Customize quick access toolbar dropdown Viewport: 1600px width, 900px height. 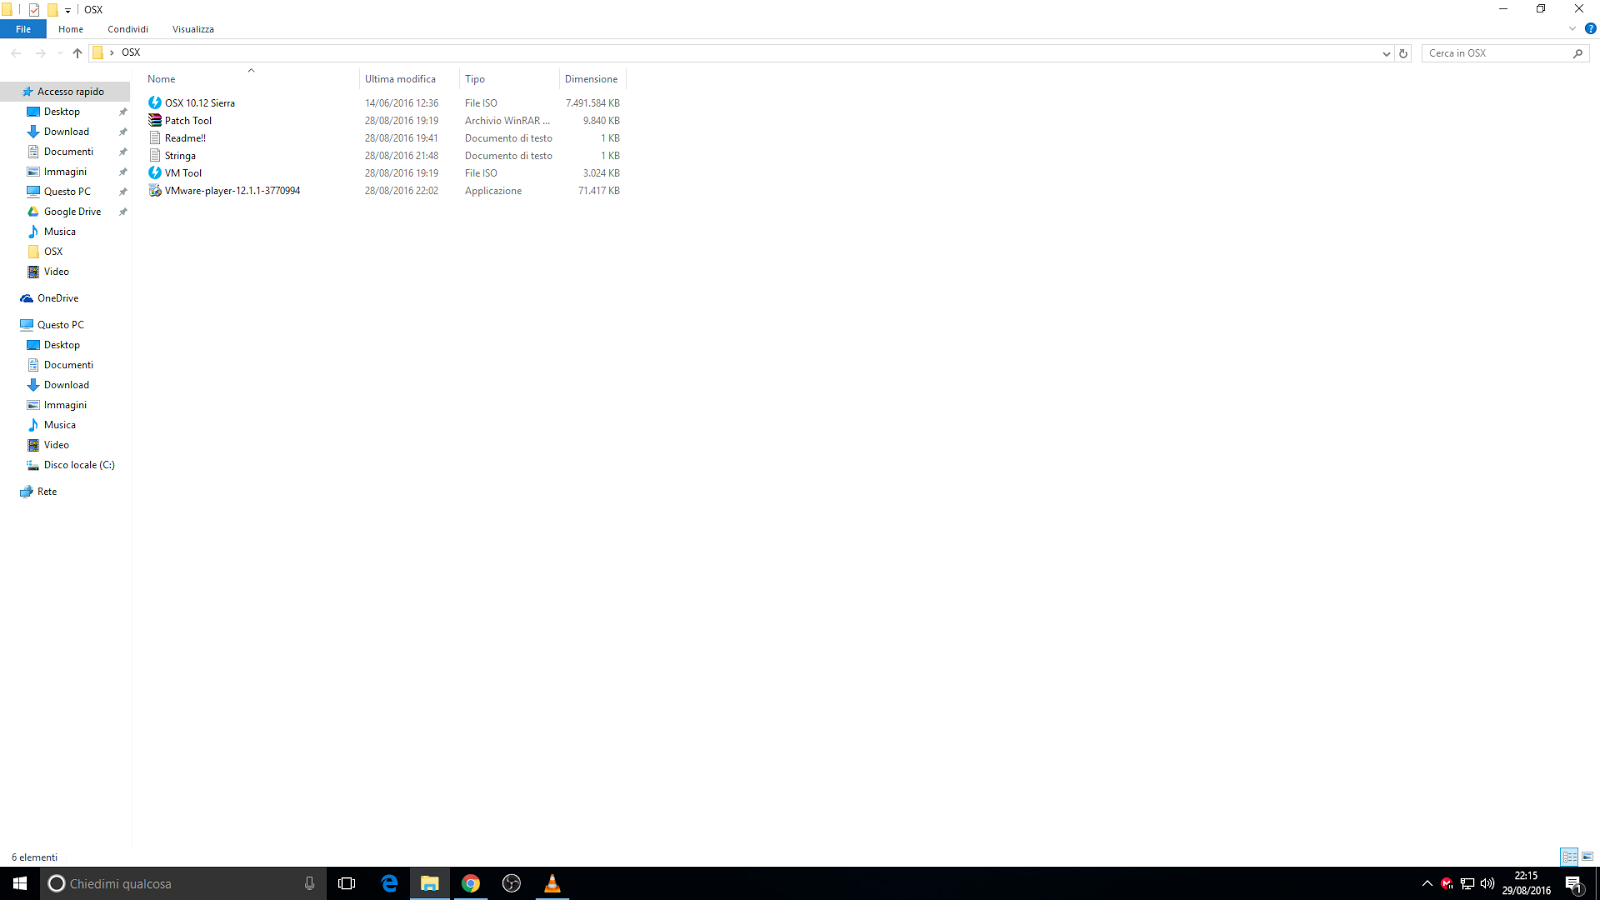68,10
